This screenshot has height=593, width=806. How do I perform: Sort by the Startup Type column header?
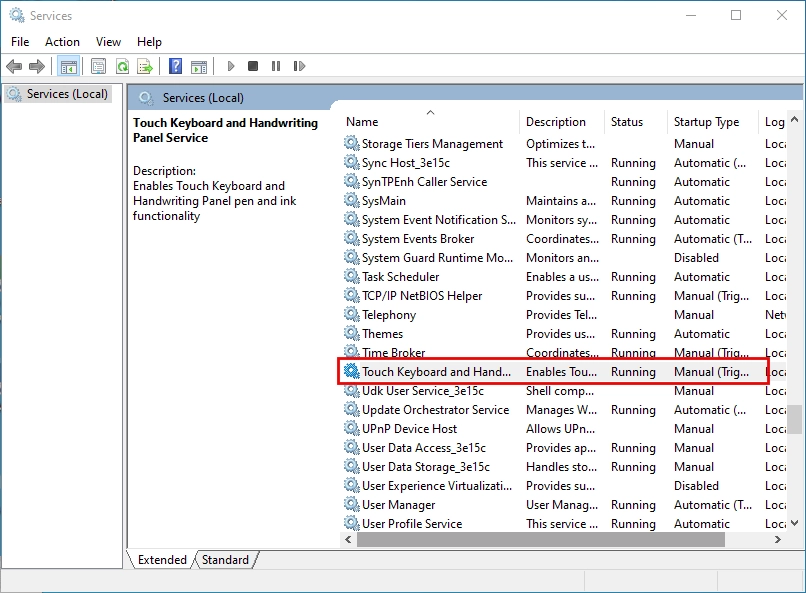coord(706,122)
